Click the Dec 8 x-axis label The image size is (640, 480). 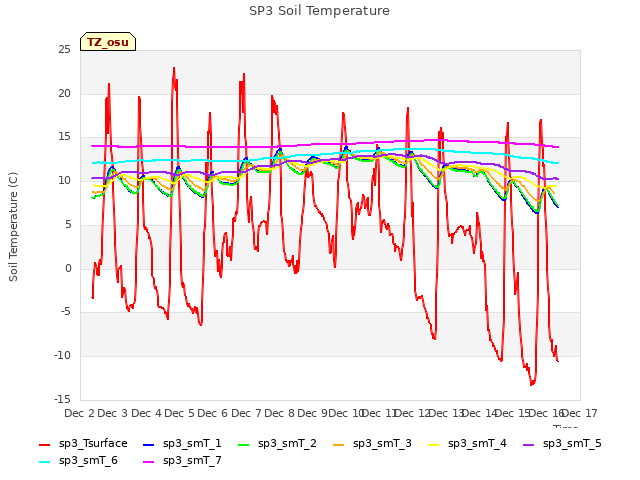pos(280,413)
